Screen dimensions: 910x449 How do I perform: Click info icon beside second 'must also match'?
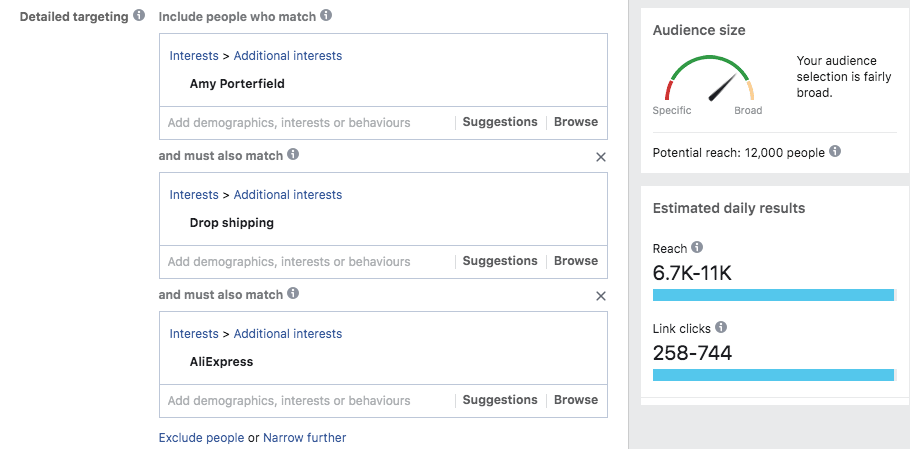[x=294, y=294]
